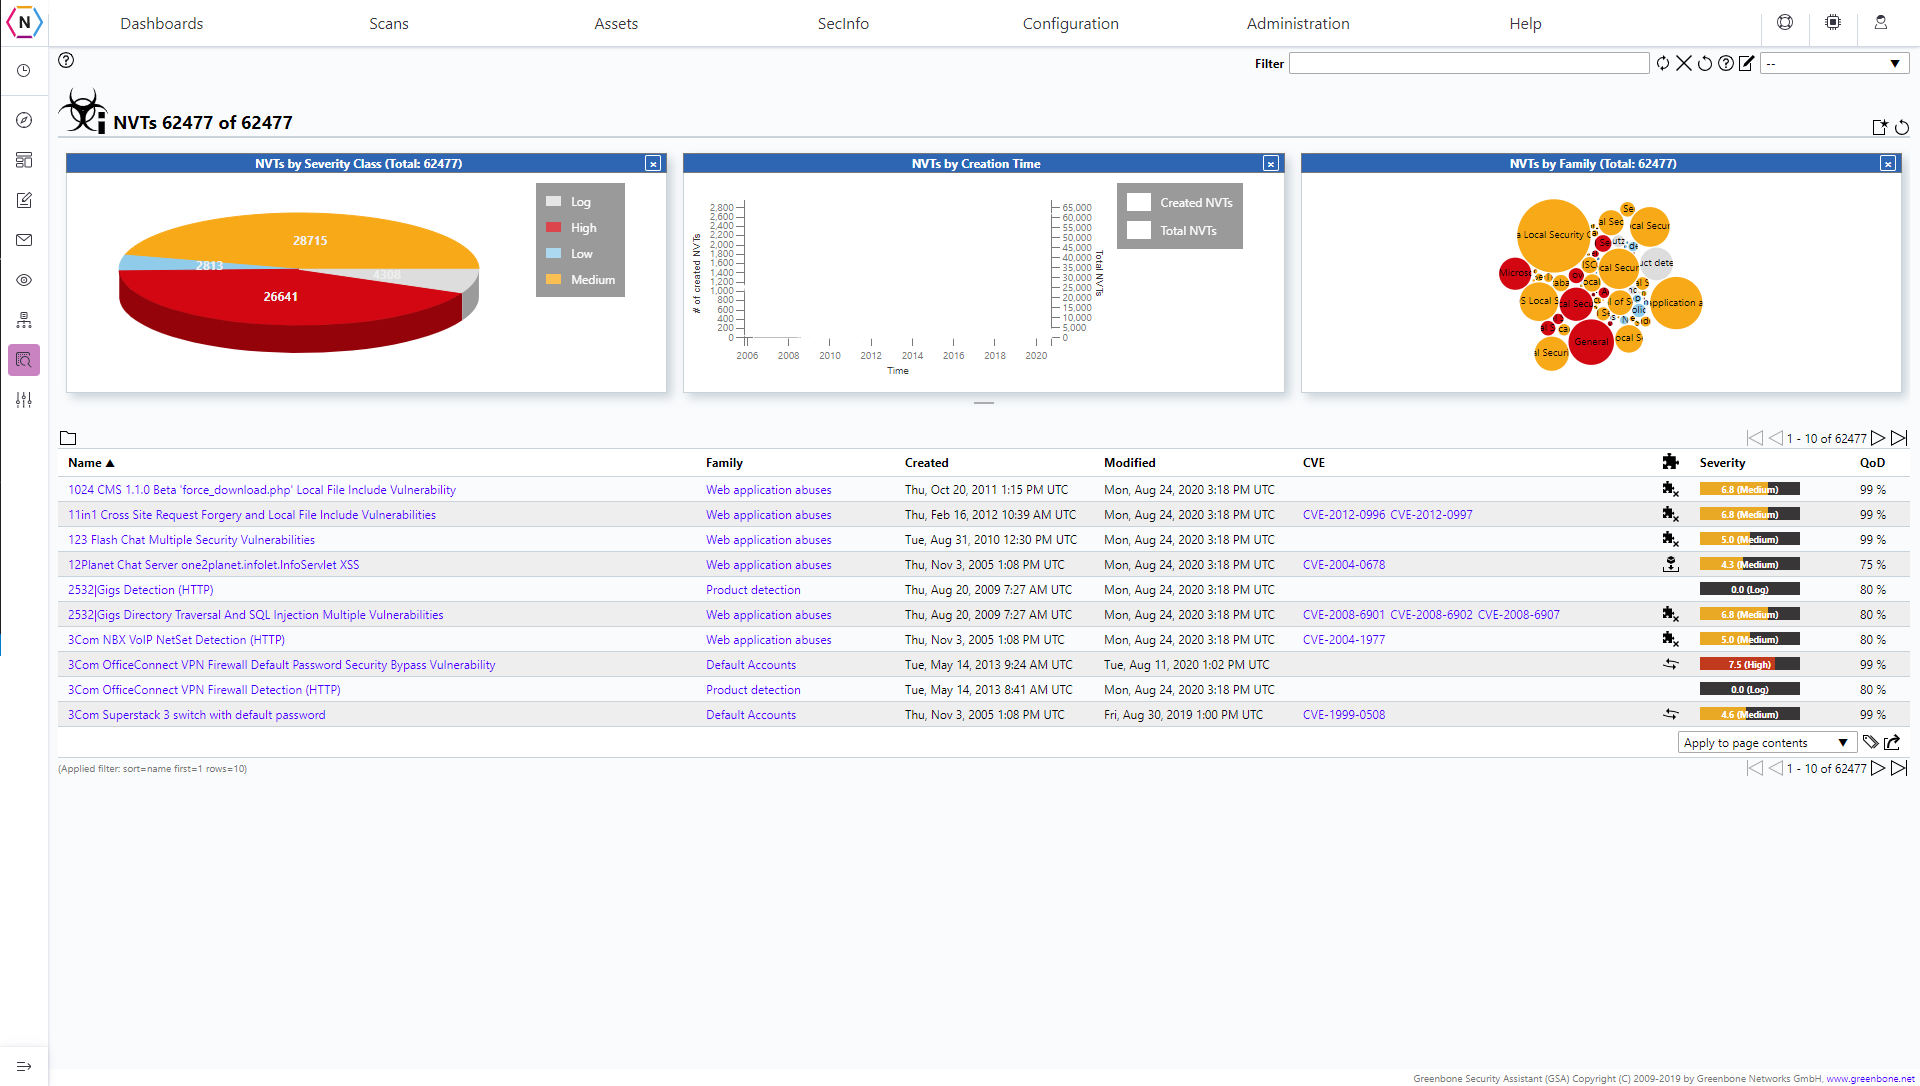1920x1086 pixels.
Task: Open the Dashboards menu
Action: [161, 23]
